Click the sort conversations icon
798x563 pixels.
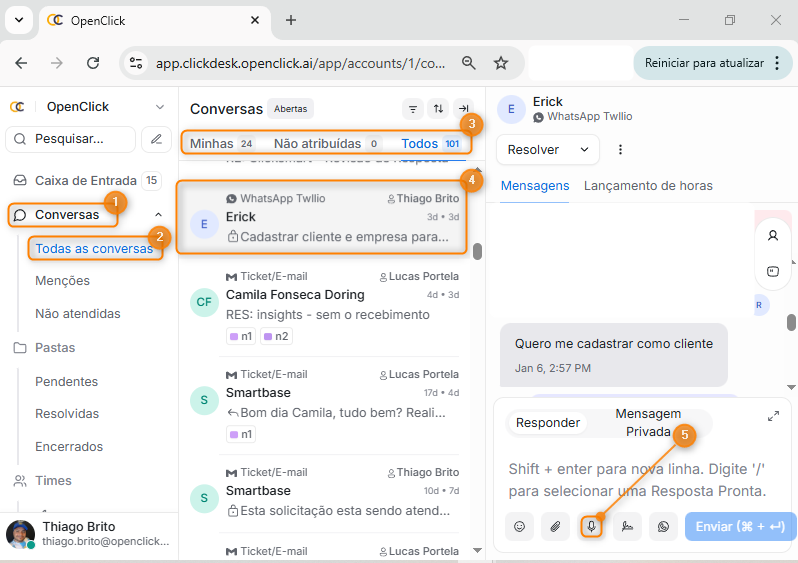point(438,109)
